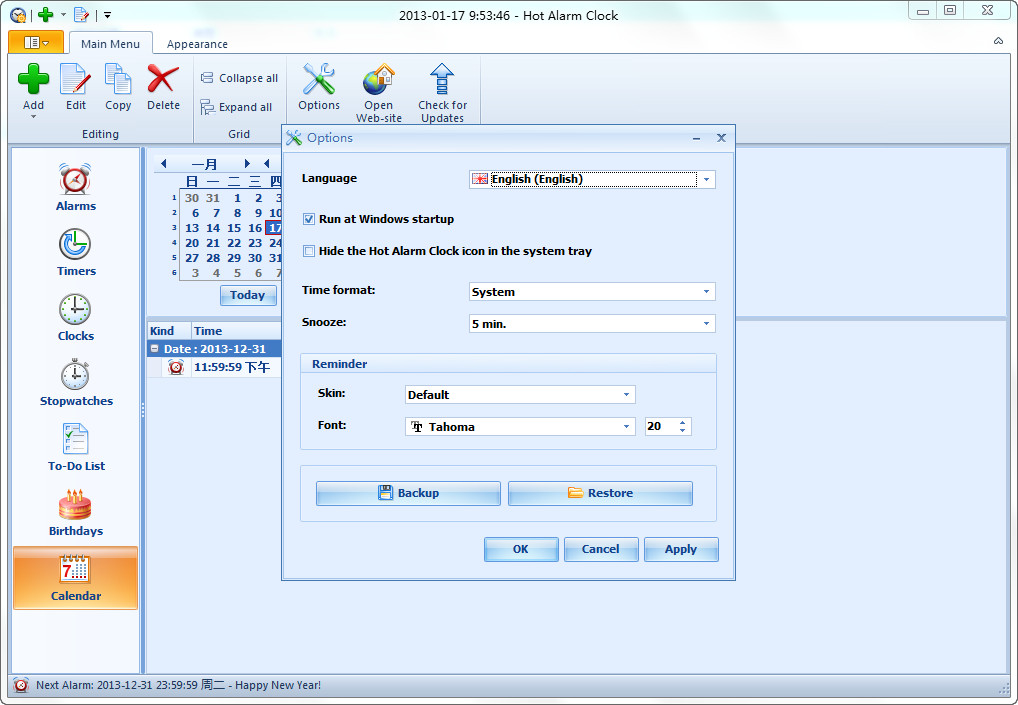This screenshot has height=705, width=1018.
Task: Open the reminder Skin dropdown
Action: (627, 394)
